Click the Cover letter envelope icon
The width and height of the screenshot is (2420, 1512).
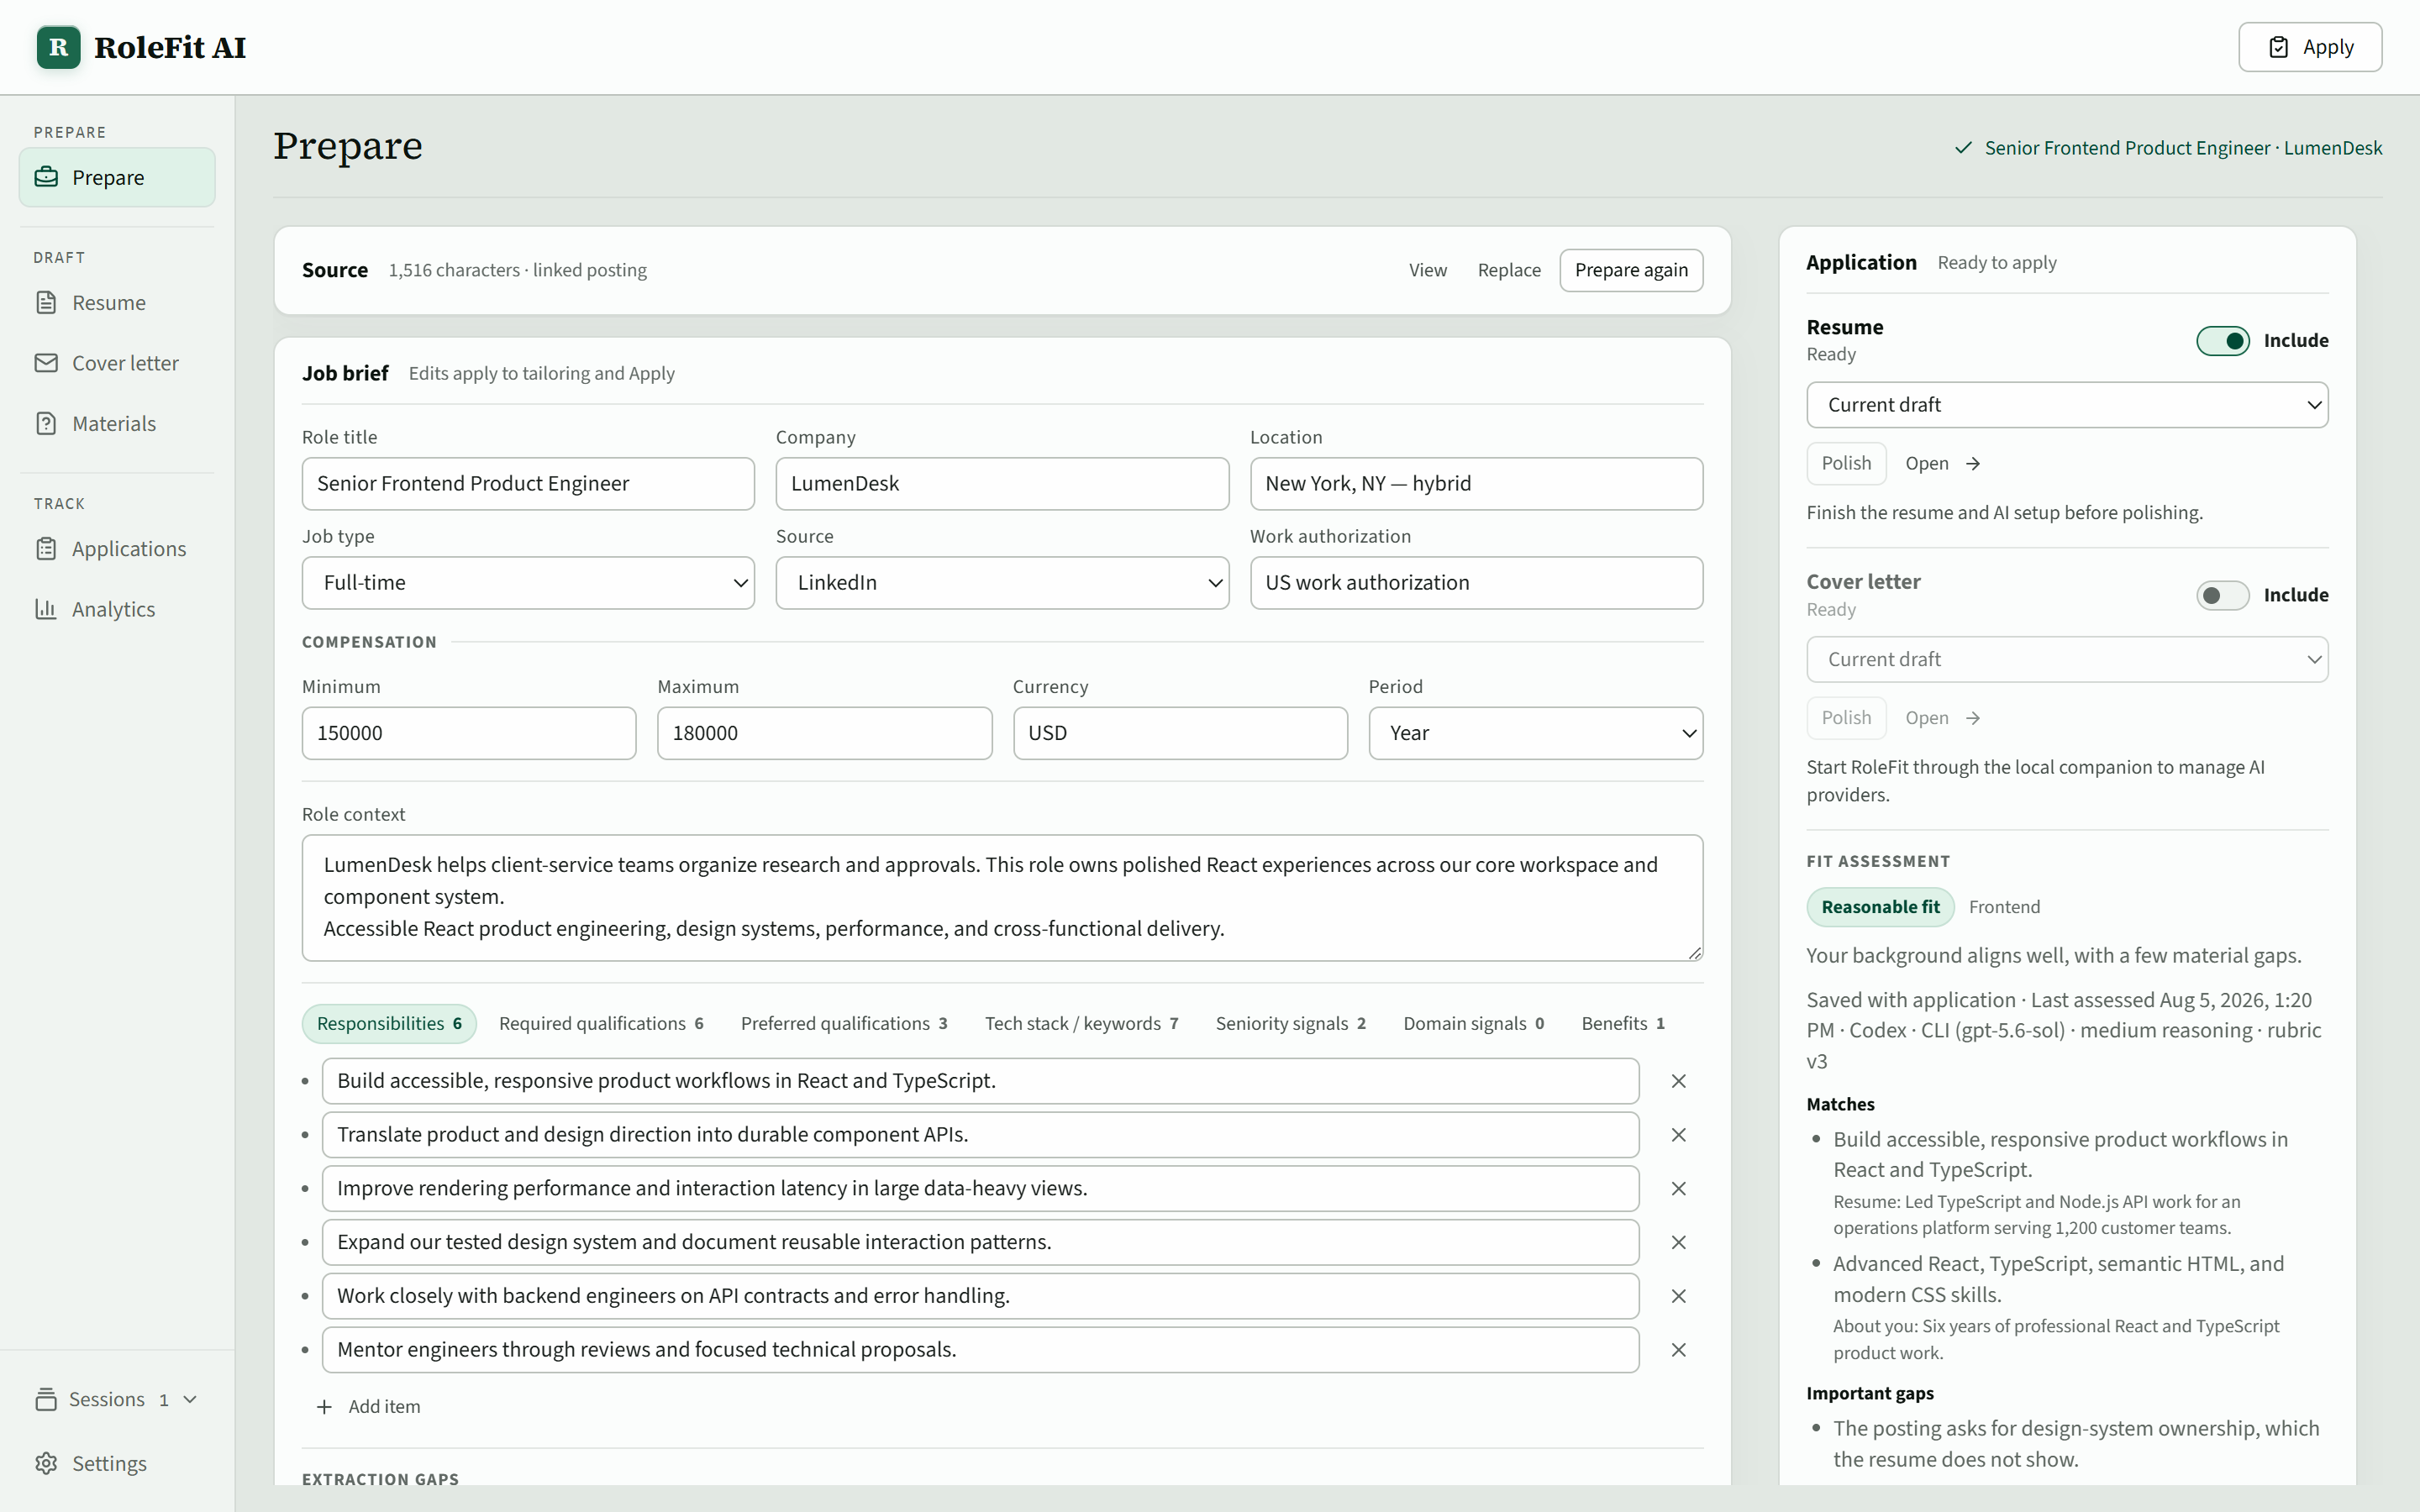46,363
